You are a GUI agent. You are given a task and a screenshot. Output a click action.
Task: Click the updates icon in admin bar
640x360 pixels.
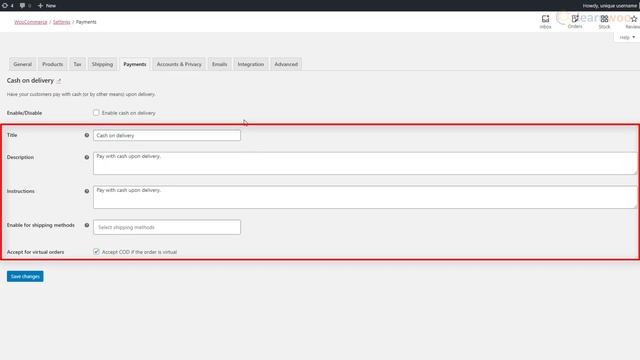coord(5,6)
